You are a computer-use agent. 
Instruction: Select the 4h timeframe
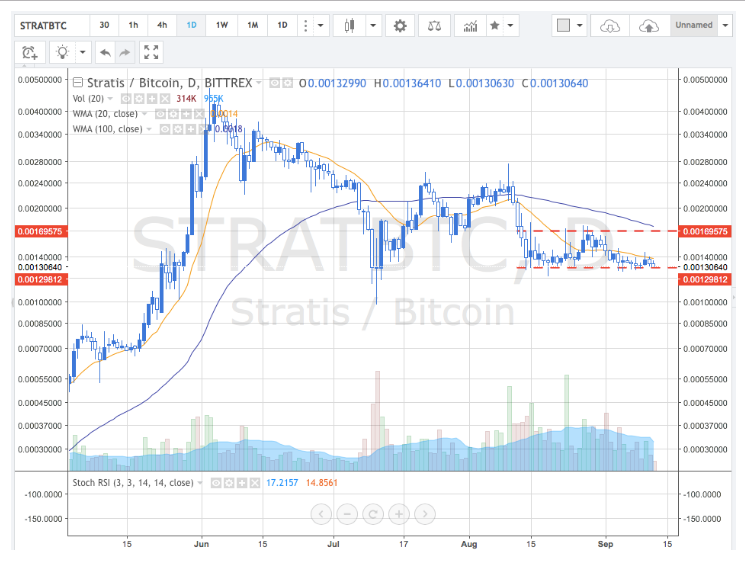162,25
